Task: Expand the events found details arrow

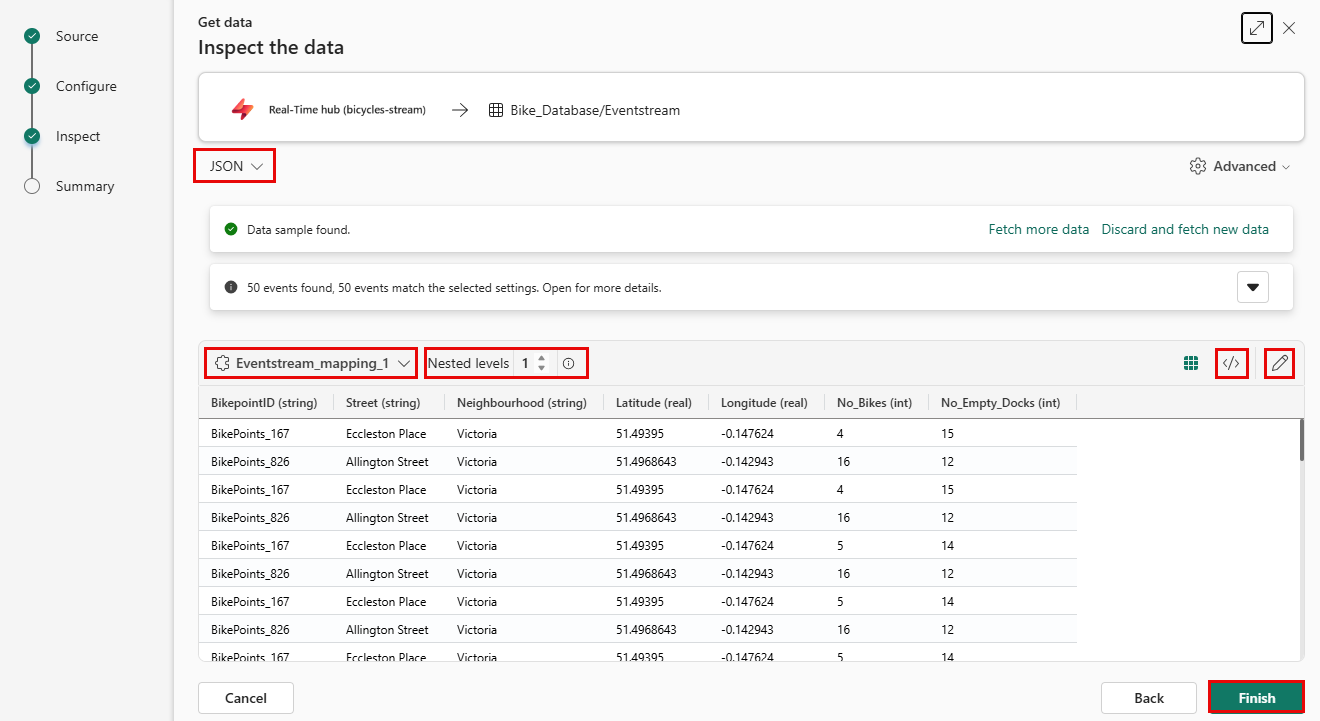Action: [x=1252, y=288]
